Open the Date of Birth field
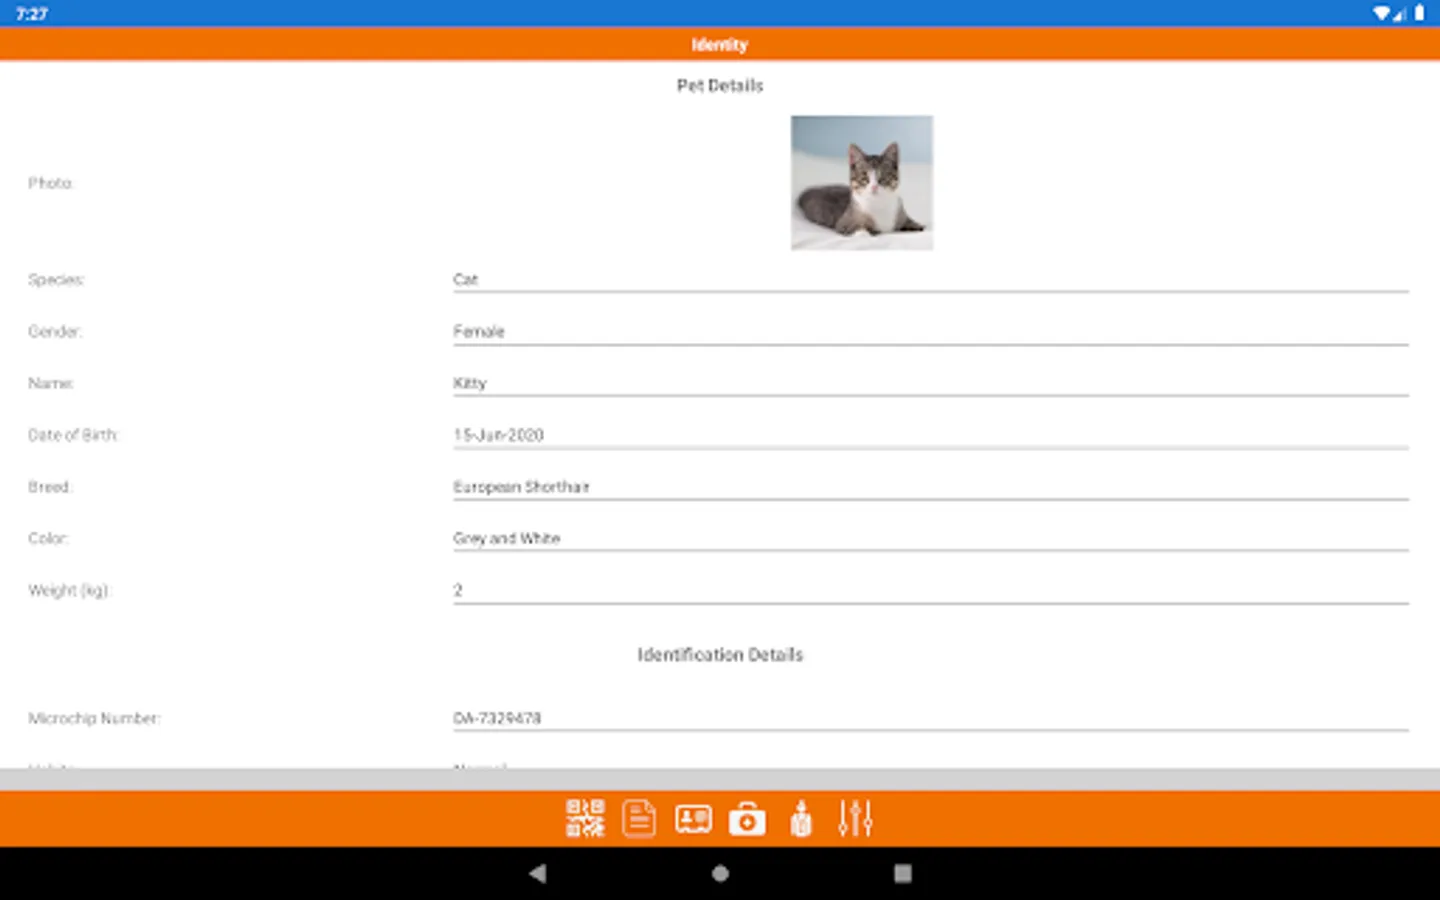 [x=931, y=436]
